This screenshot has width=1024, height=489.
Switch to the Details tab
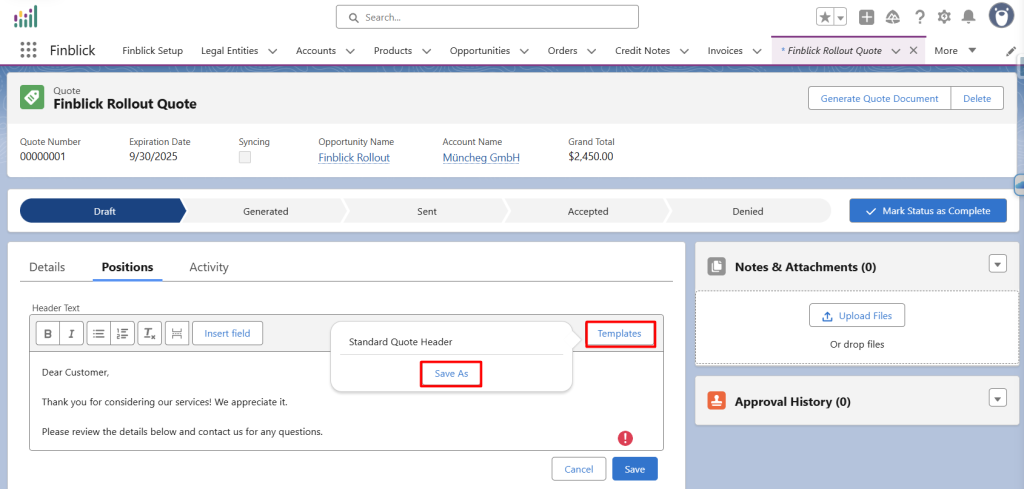pyautogui.click(x=47, y=267)
